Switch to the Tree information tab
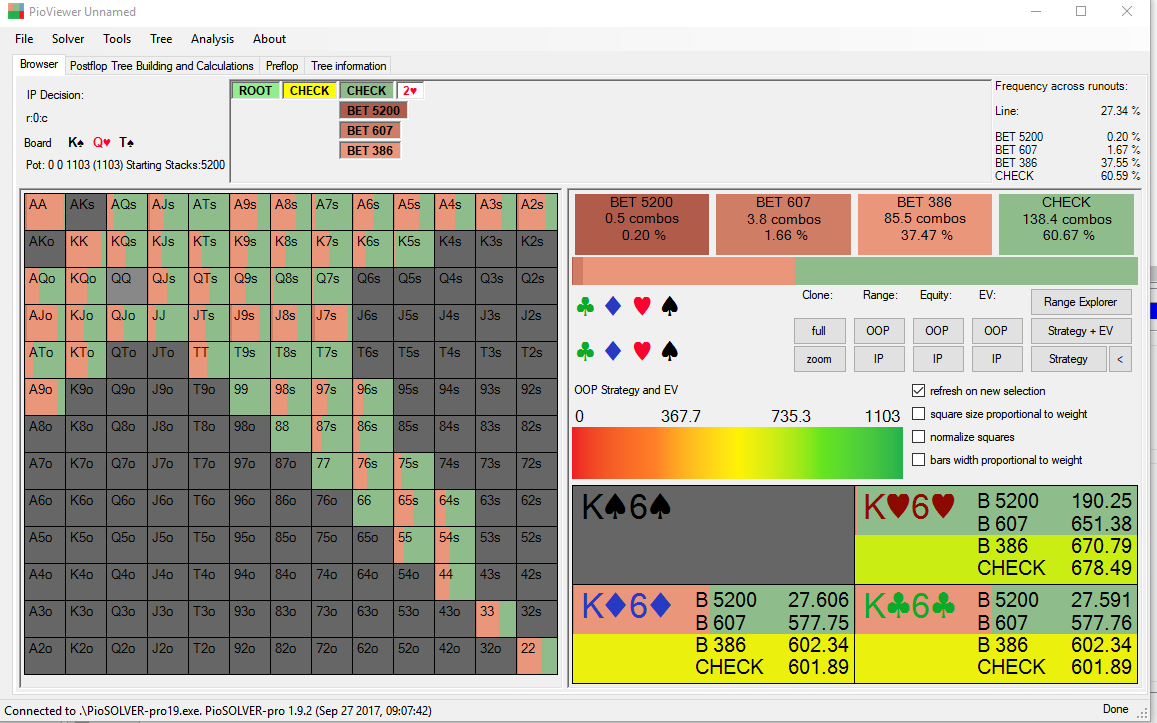 click(348, 66)
